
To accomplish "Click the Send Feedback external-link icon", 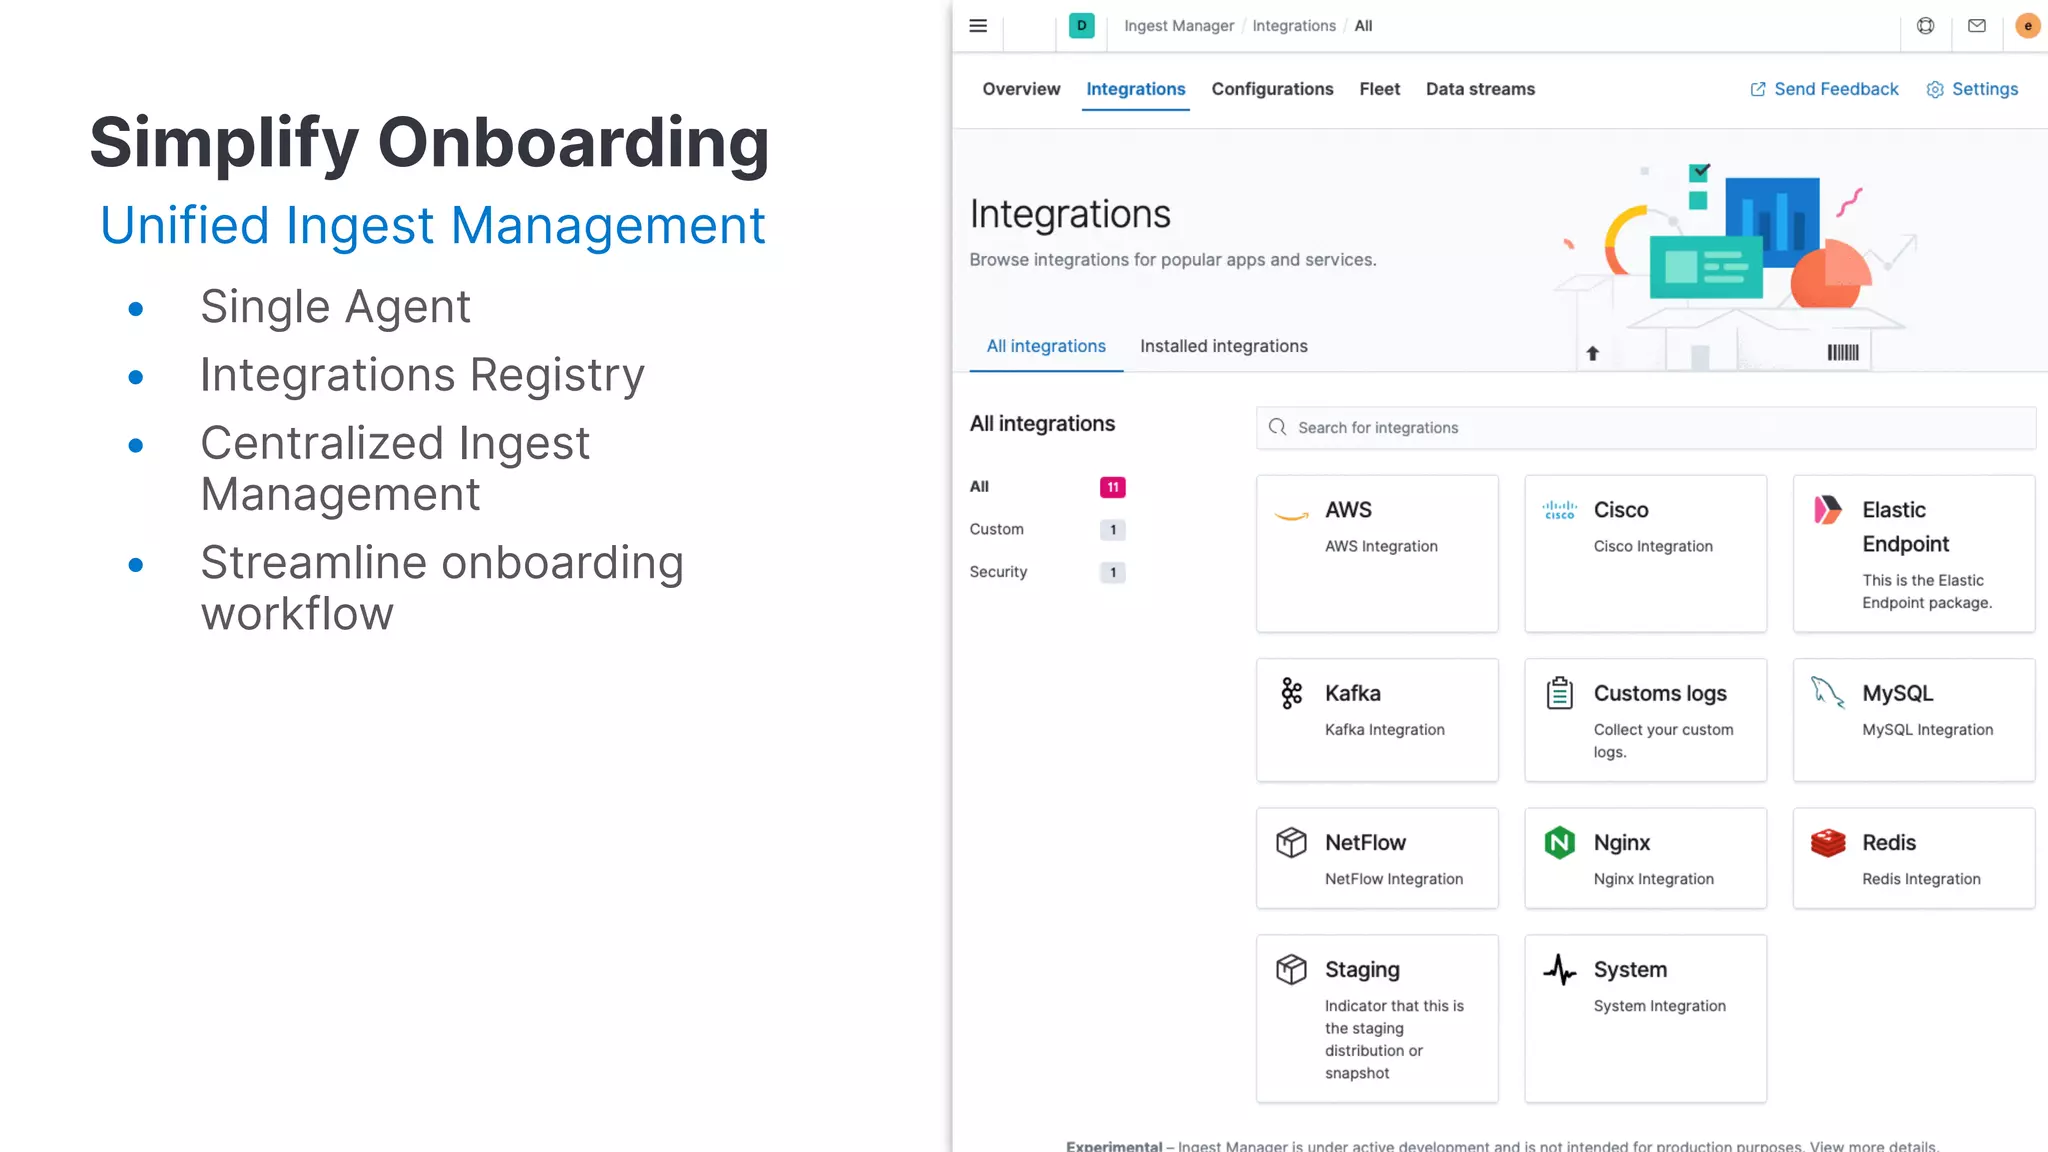I will point(1758,90).
